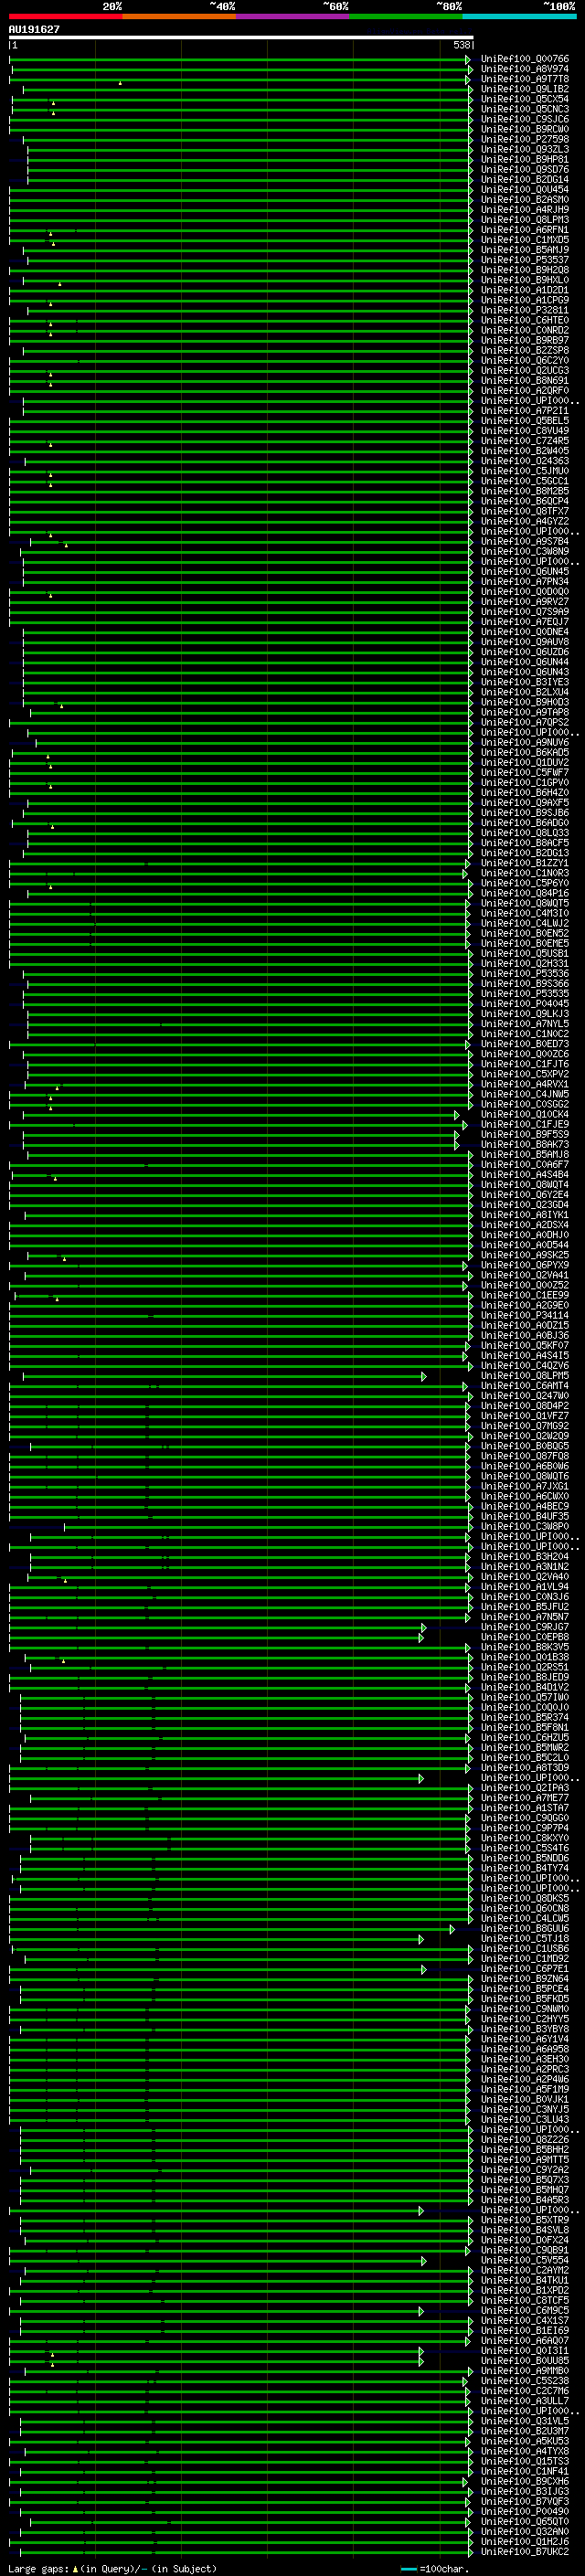Select the UniRef100_B8AK73 label
The width and height of the screenshot is (585, 2576).
tap(525, 1145)
